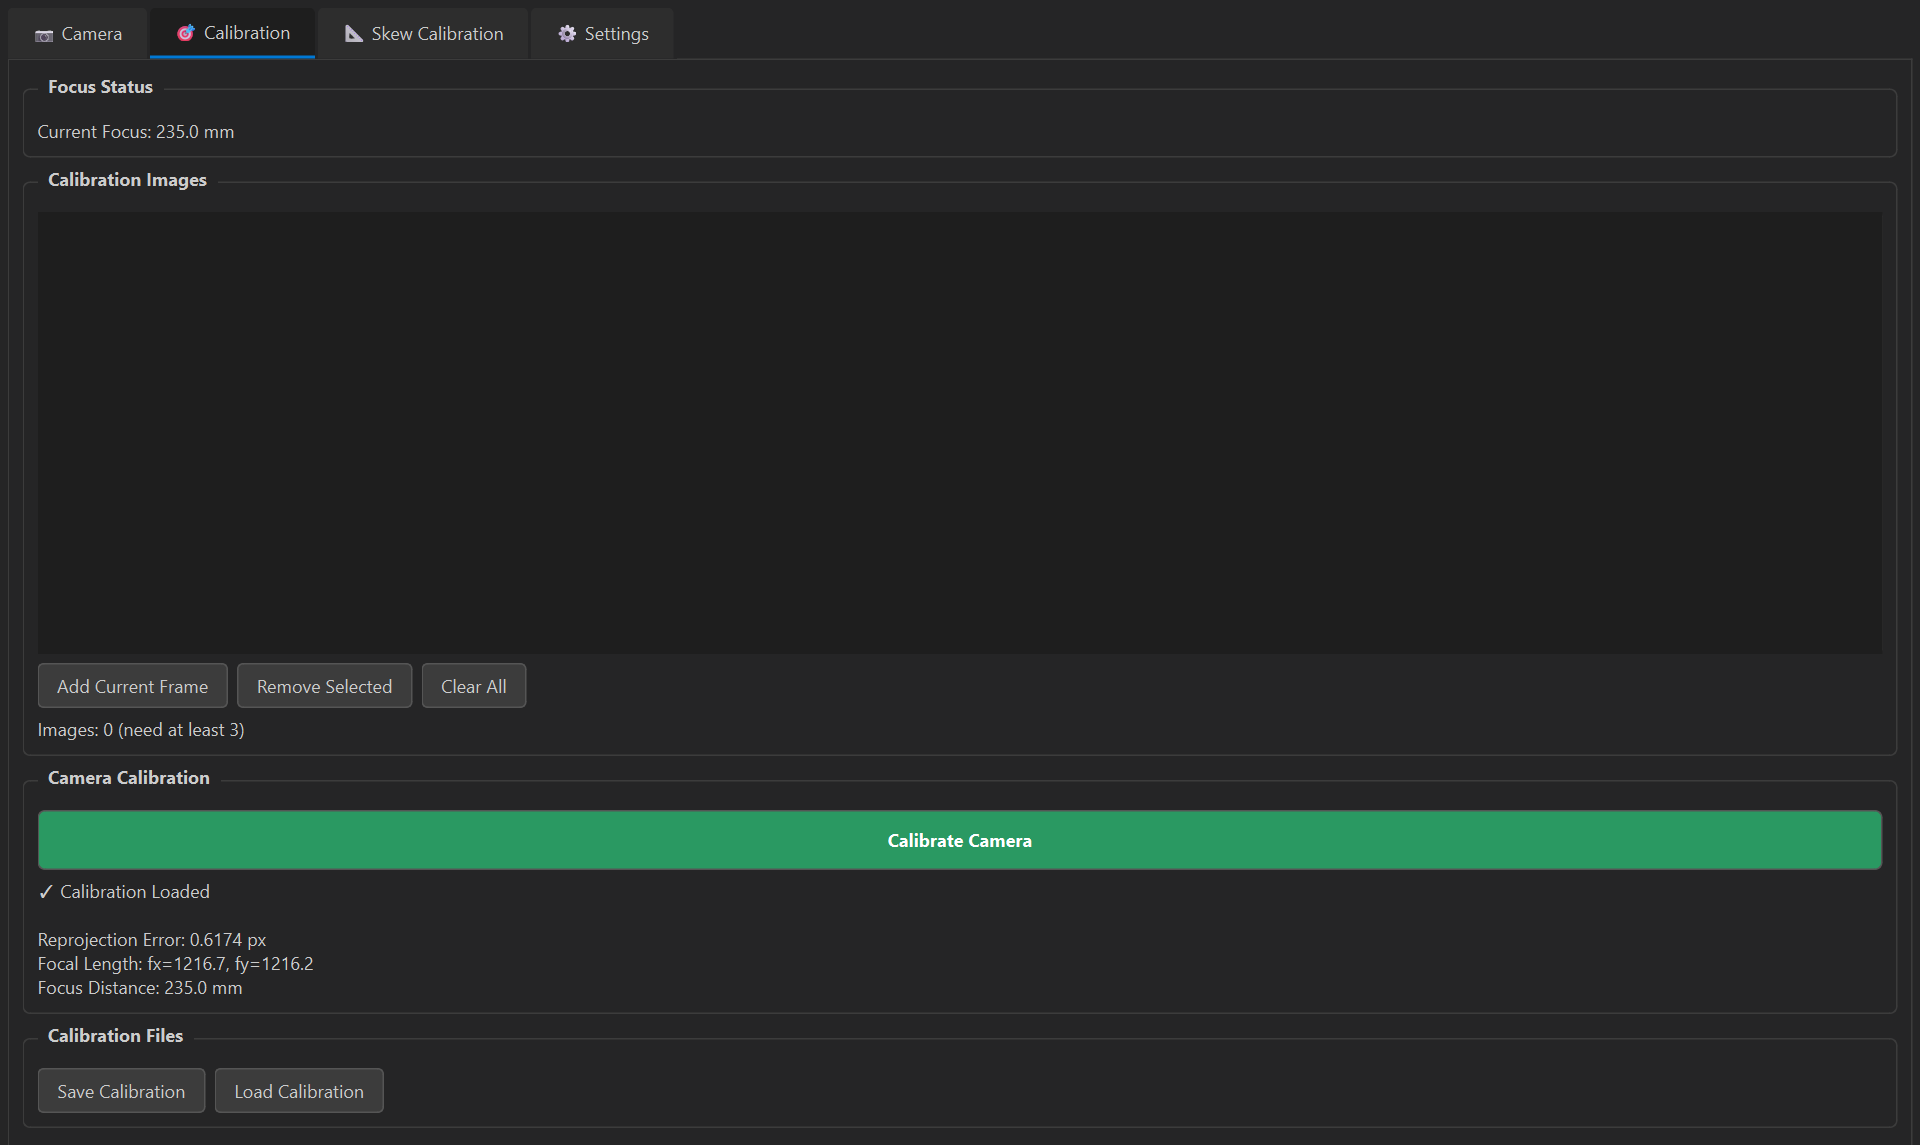The width and height of the screenshot is (1920, 1145).
Task: Click the Camera Calibration group heading
Action: coord(129,778)
